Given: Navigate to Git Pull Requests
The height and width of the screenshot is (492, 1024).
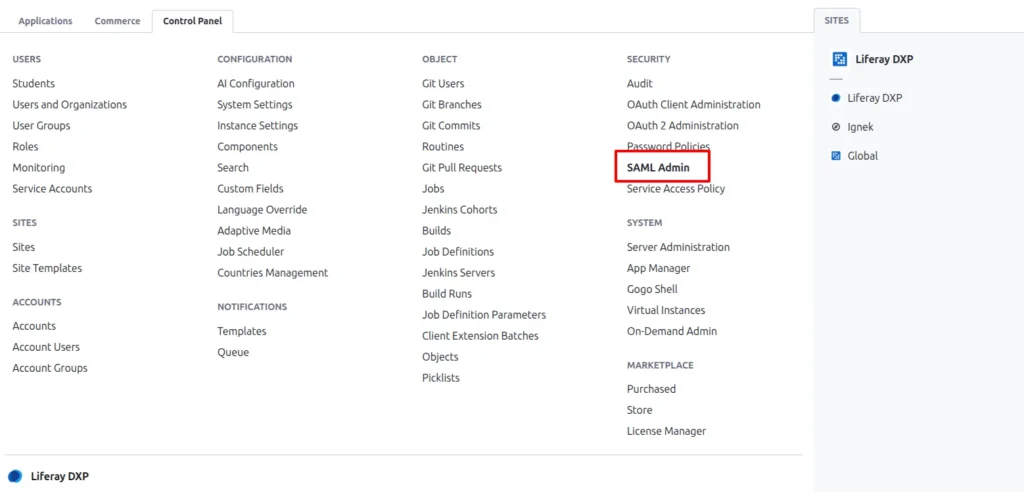Looking at the screenshot, I should [x=461, y=168].
